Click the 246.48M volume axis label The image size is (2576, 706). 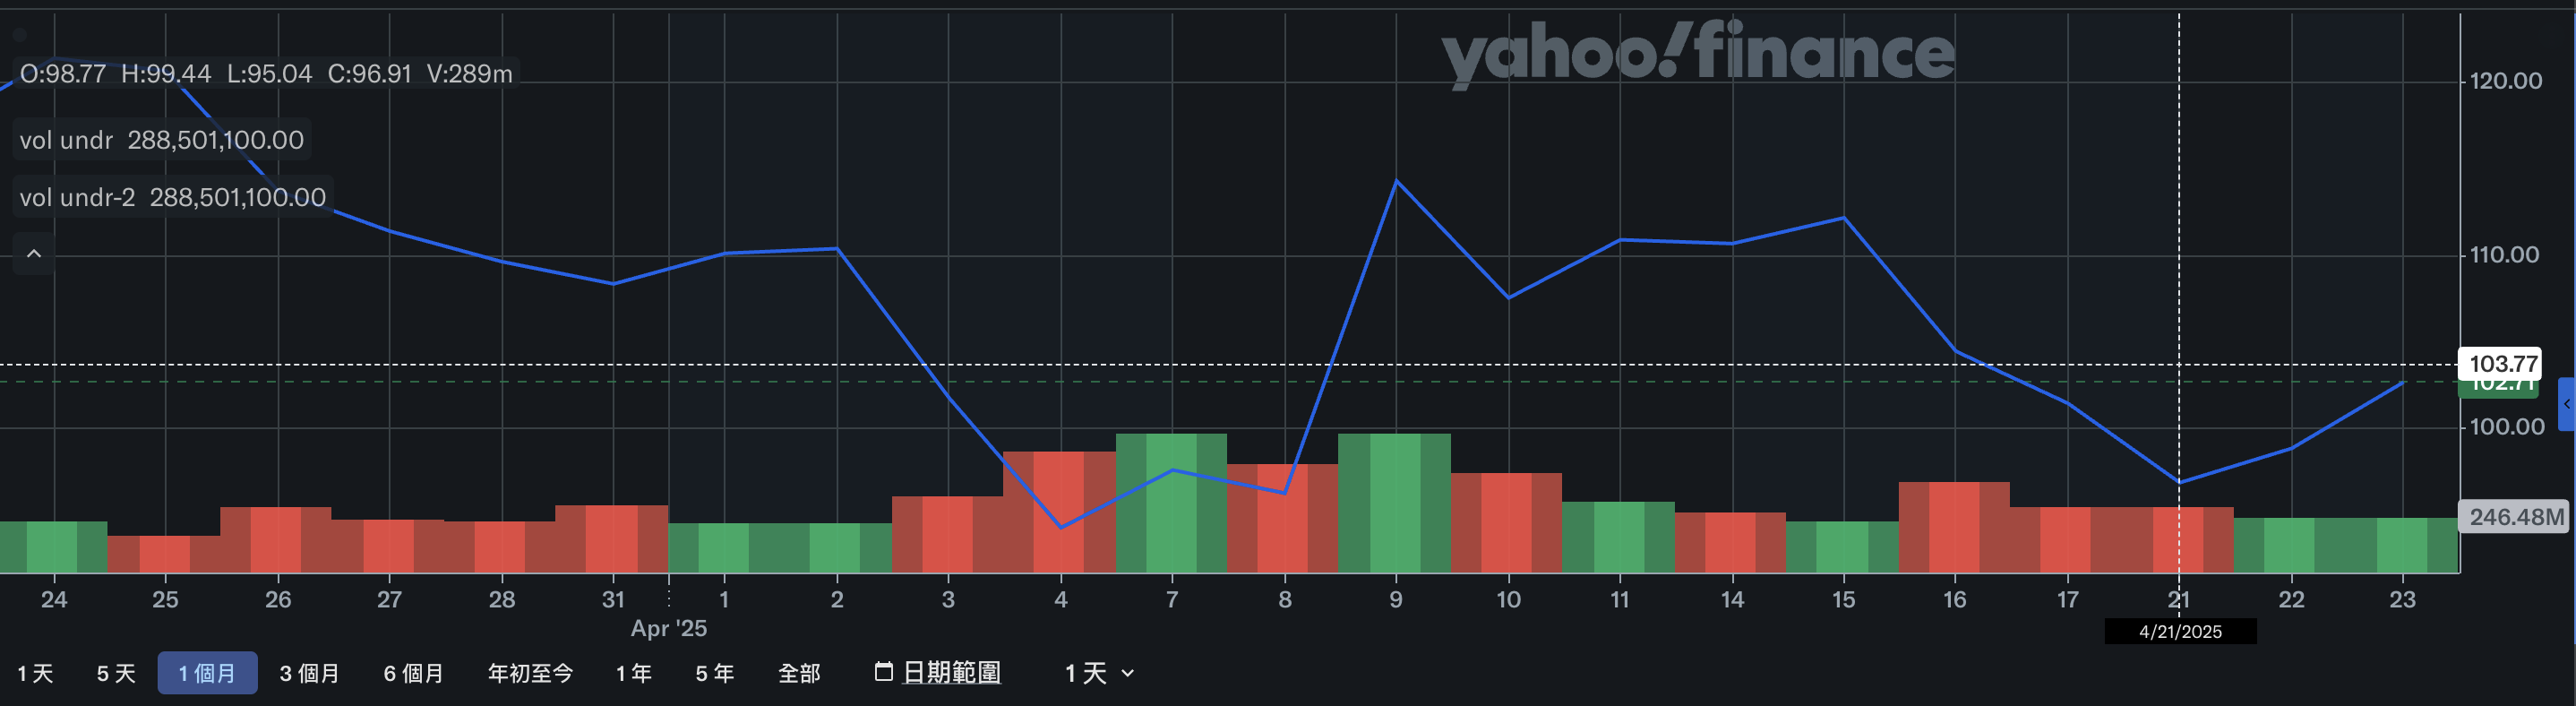(x=2515, y=517)
